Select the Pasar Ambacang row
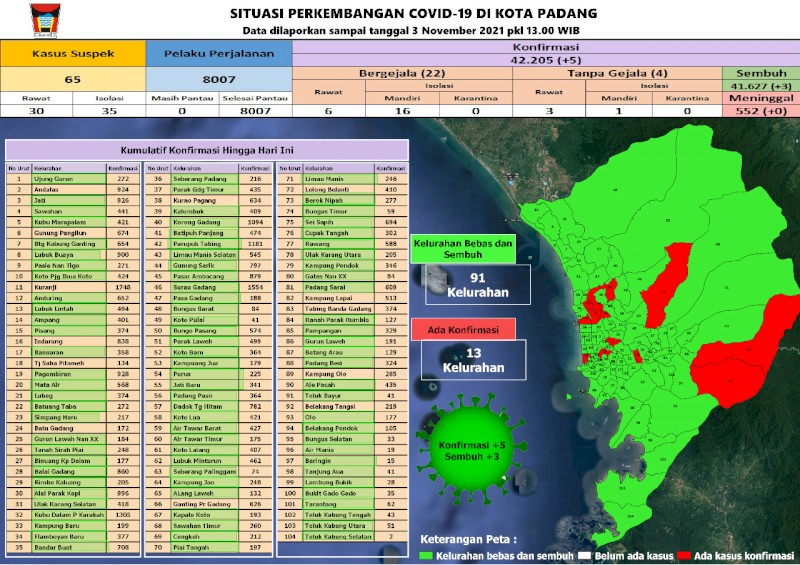Image resolution: width=800 pixels, height=565 pixels. (x=208, y=277)
